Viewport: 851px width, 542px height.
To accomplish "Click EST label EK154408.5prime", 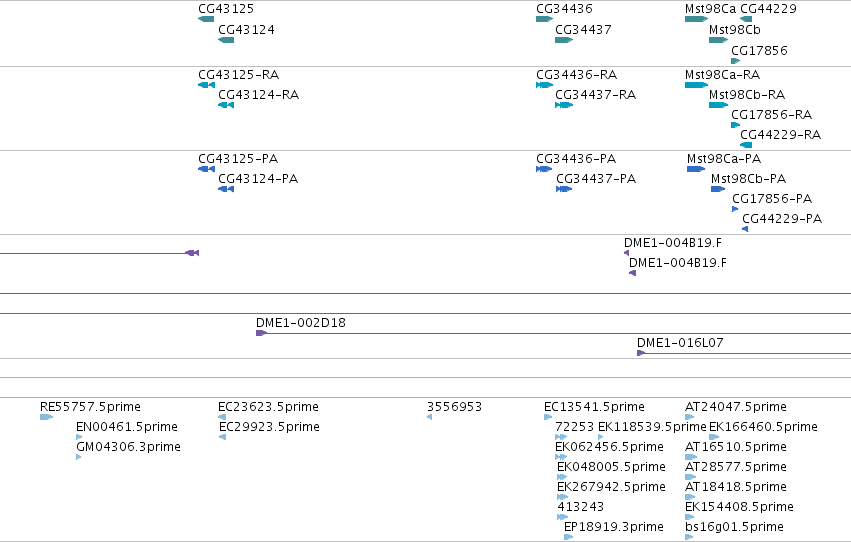I will pyautogui.click(x=740, y=507).
